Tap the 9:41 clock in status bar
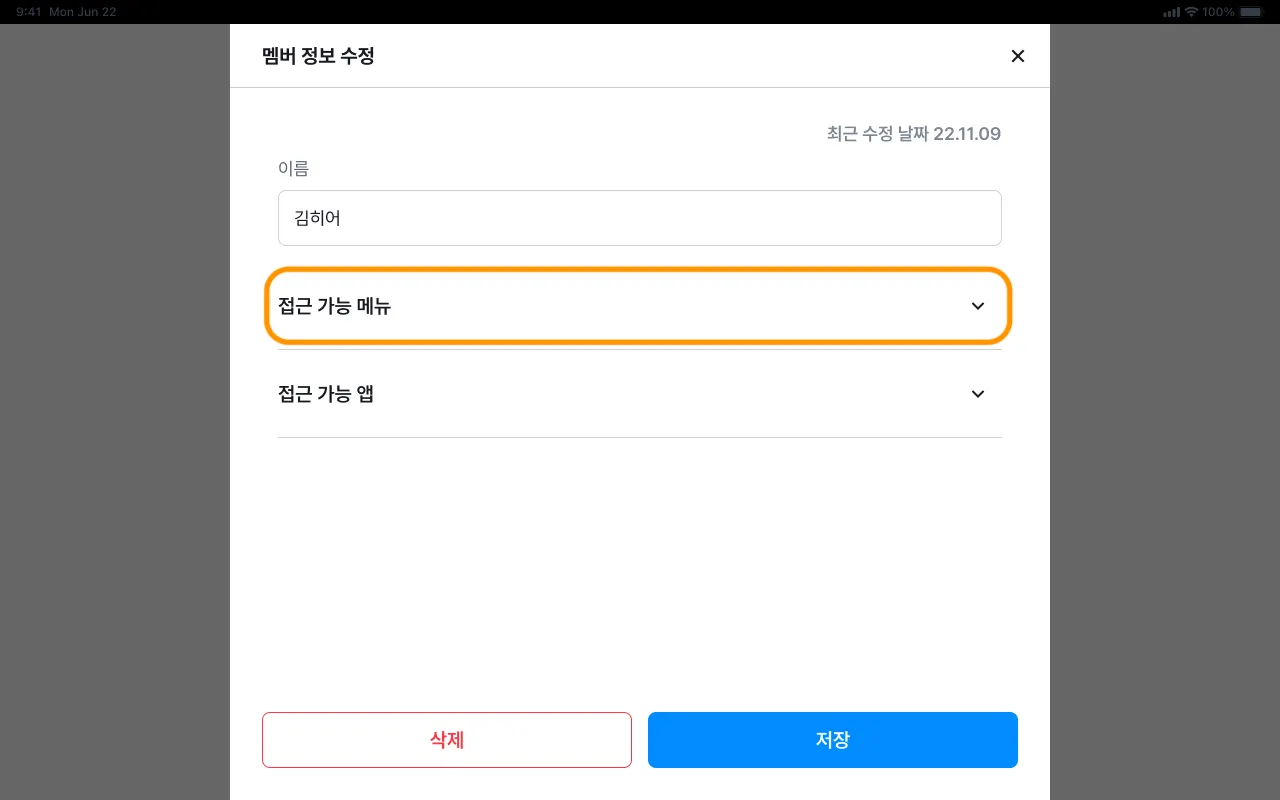The height and width of the screenshot is (800, 1280). coord(28,12)
